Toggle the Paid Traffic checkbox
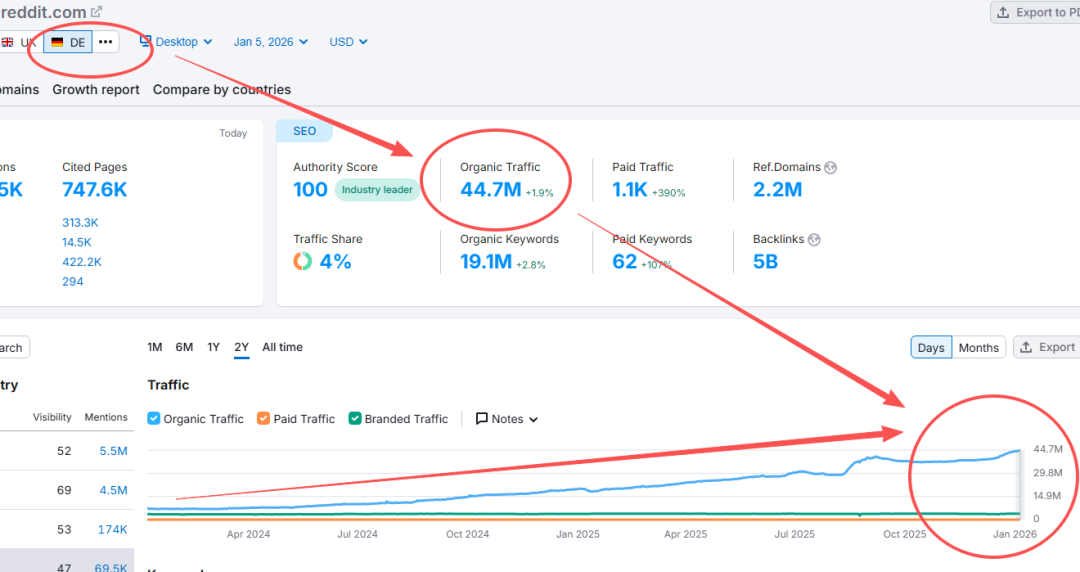Screen dimensions: 1080x572 pos(263,418)
